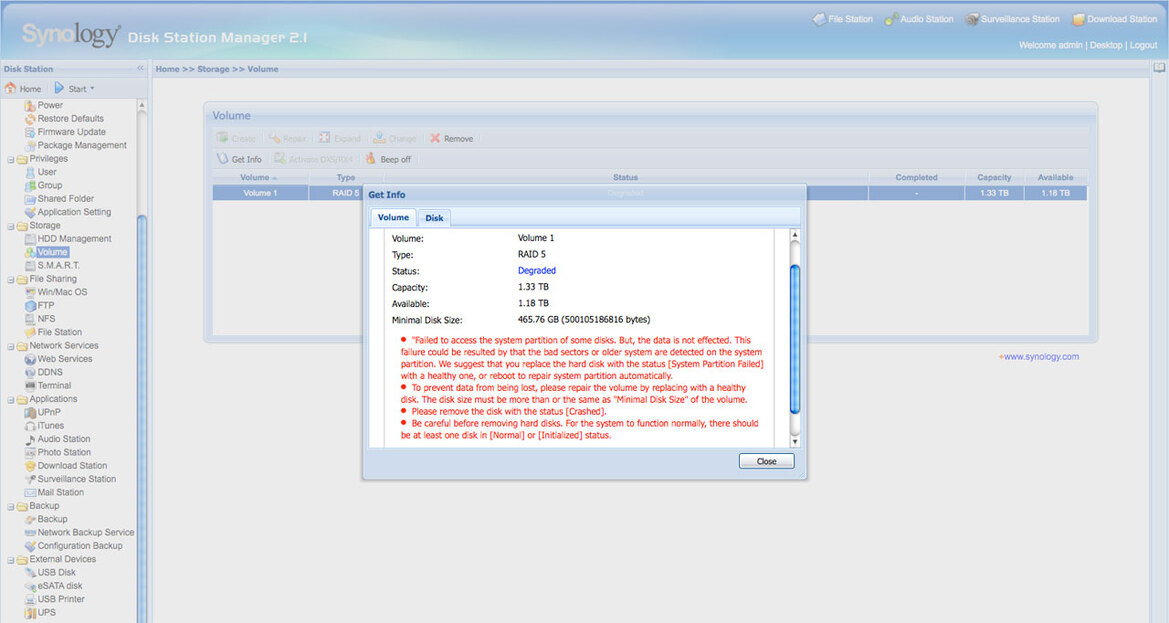Collapse the File Sharing tree folder
This screenshot has height=623, width=1169.
10,280
